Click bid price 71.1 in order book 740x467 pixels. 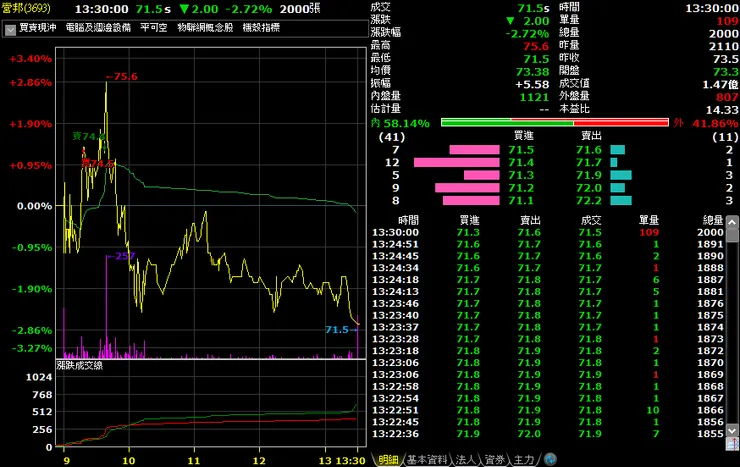(x=521, y=200)
